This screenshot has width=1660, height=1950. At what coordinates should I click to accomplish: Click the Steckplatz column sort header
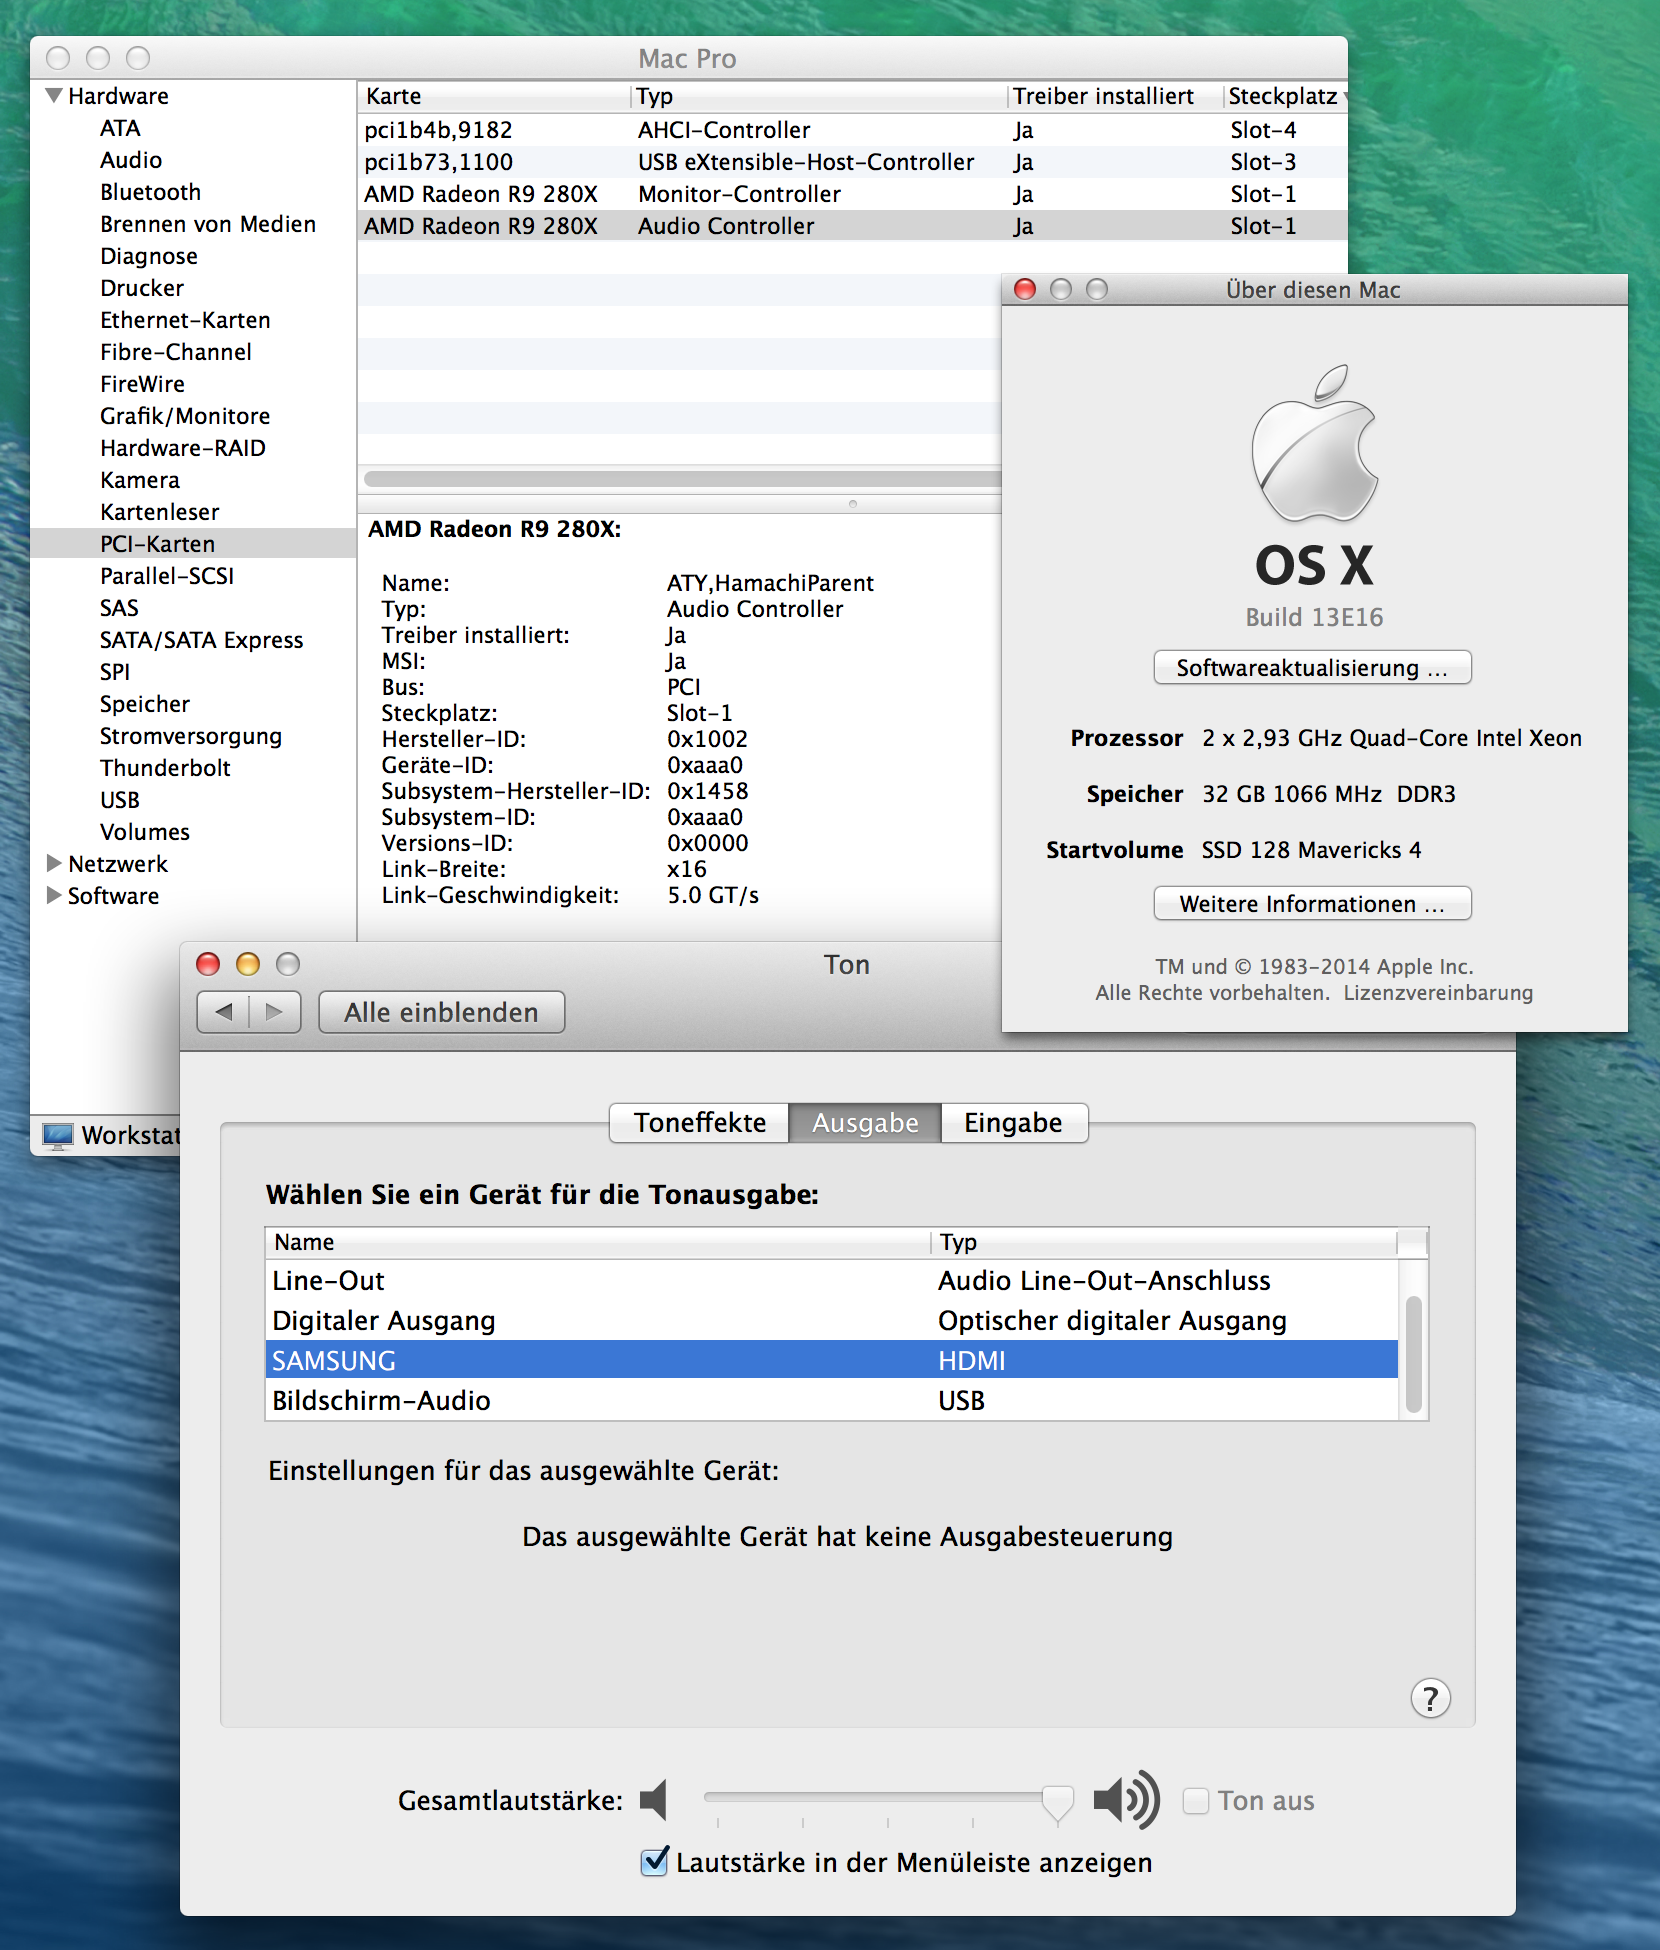[x=1285, y=96]
